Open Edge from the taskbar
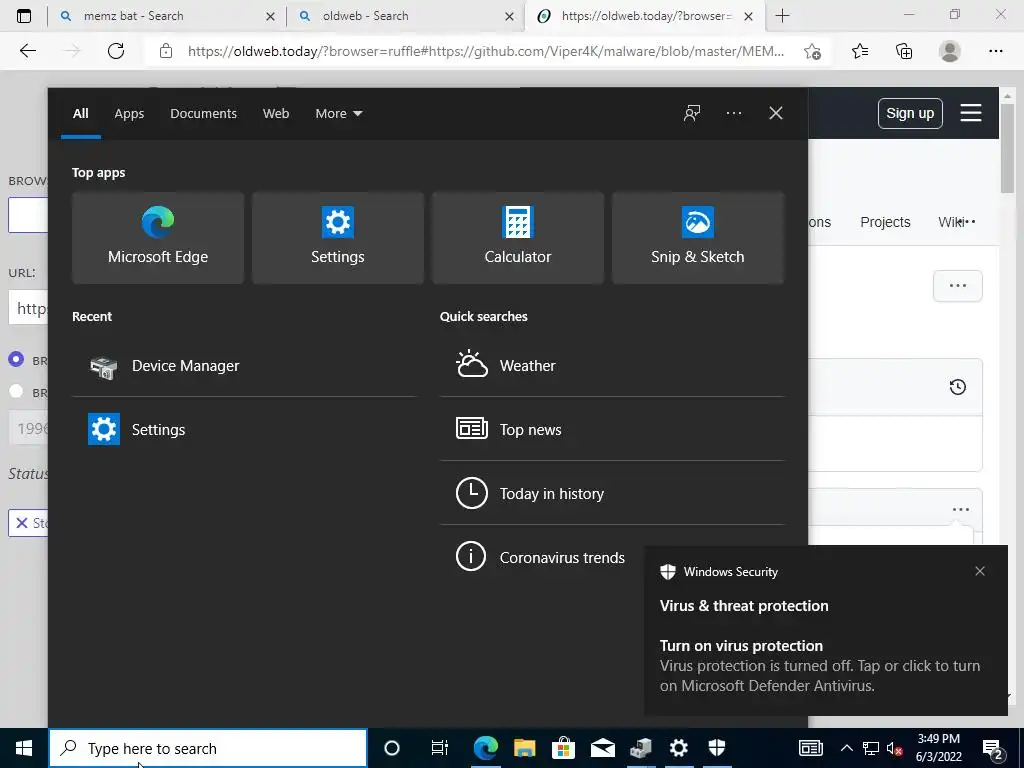Viewport: 1024px width, 768px height. 486,748
